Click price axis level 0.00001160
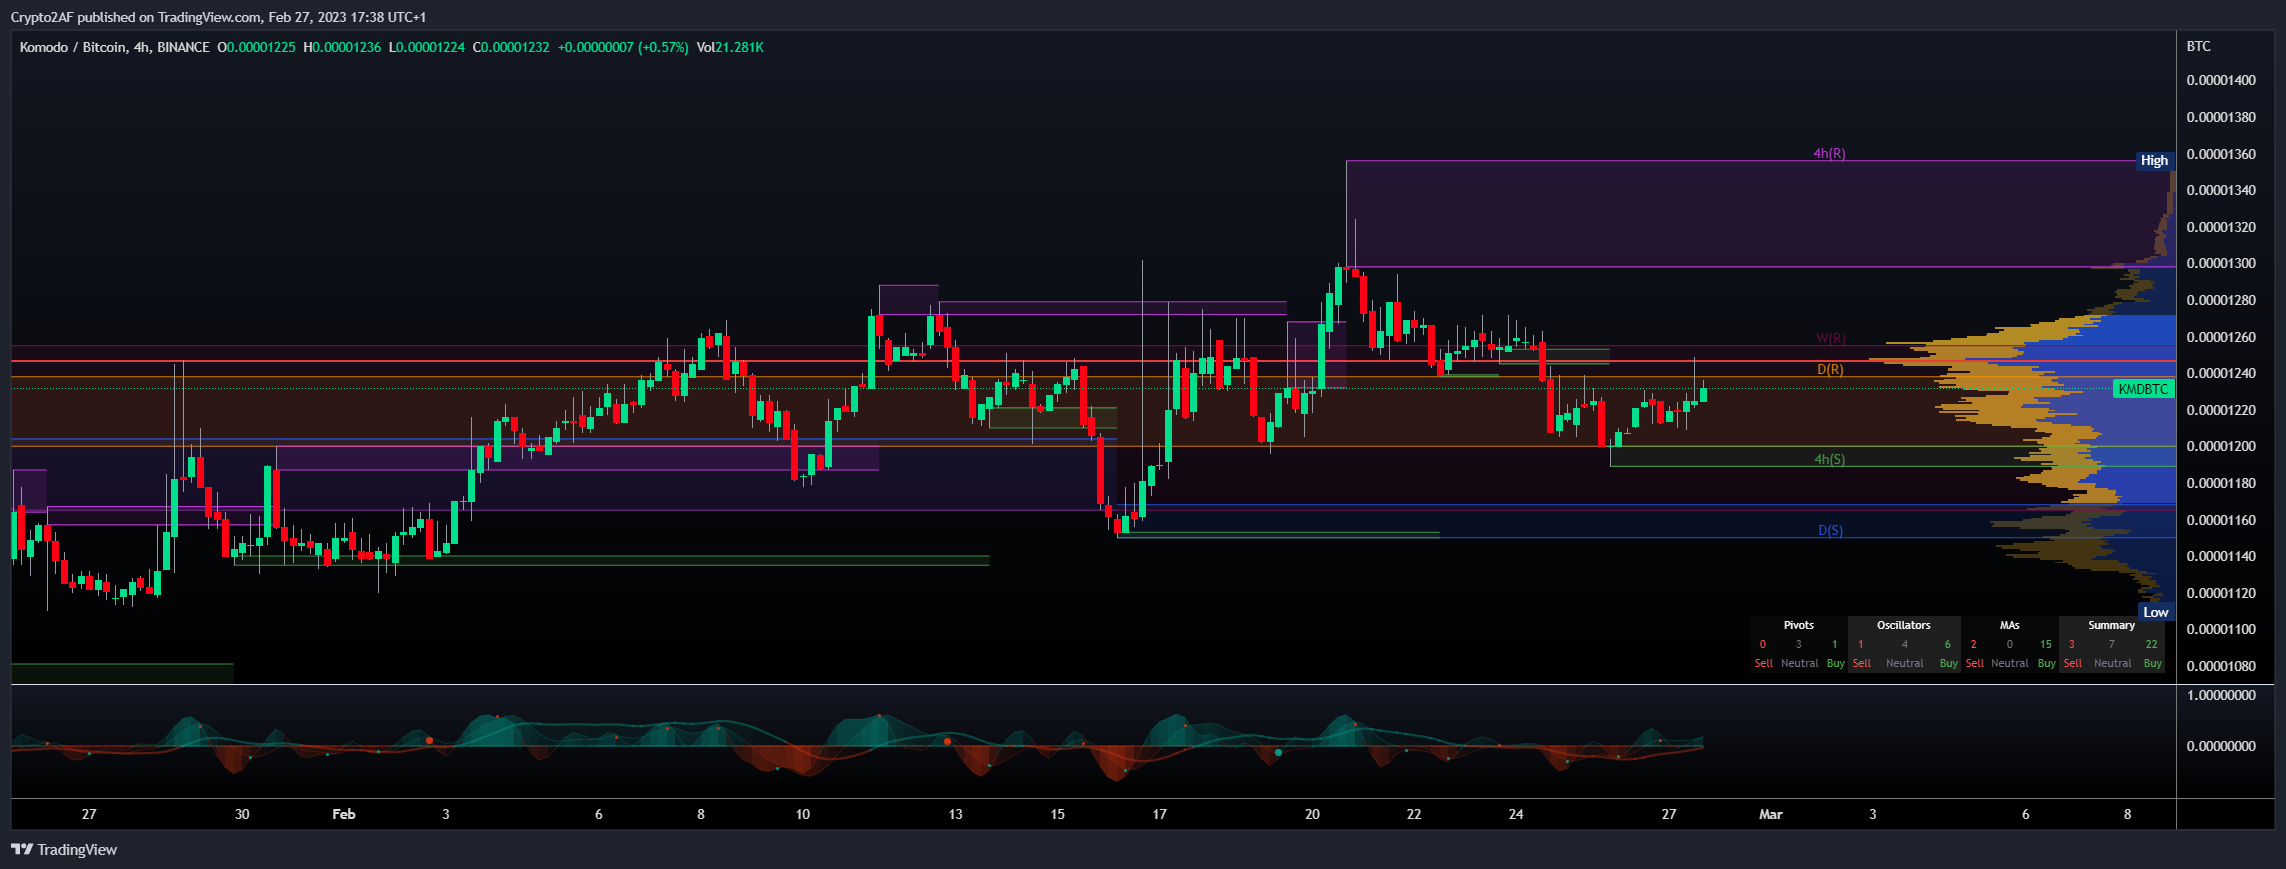Screen dimensions: 2286x869 (x=2221, y=520)
